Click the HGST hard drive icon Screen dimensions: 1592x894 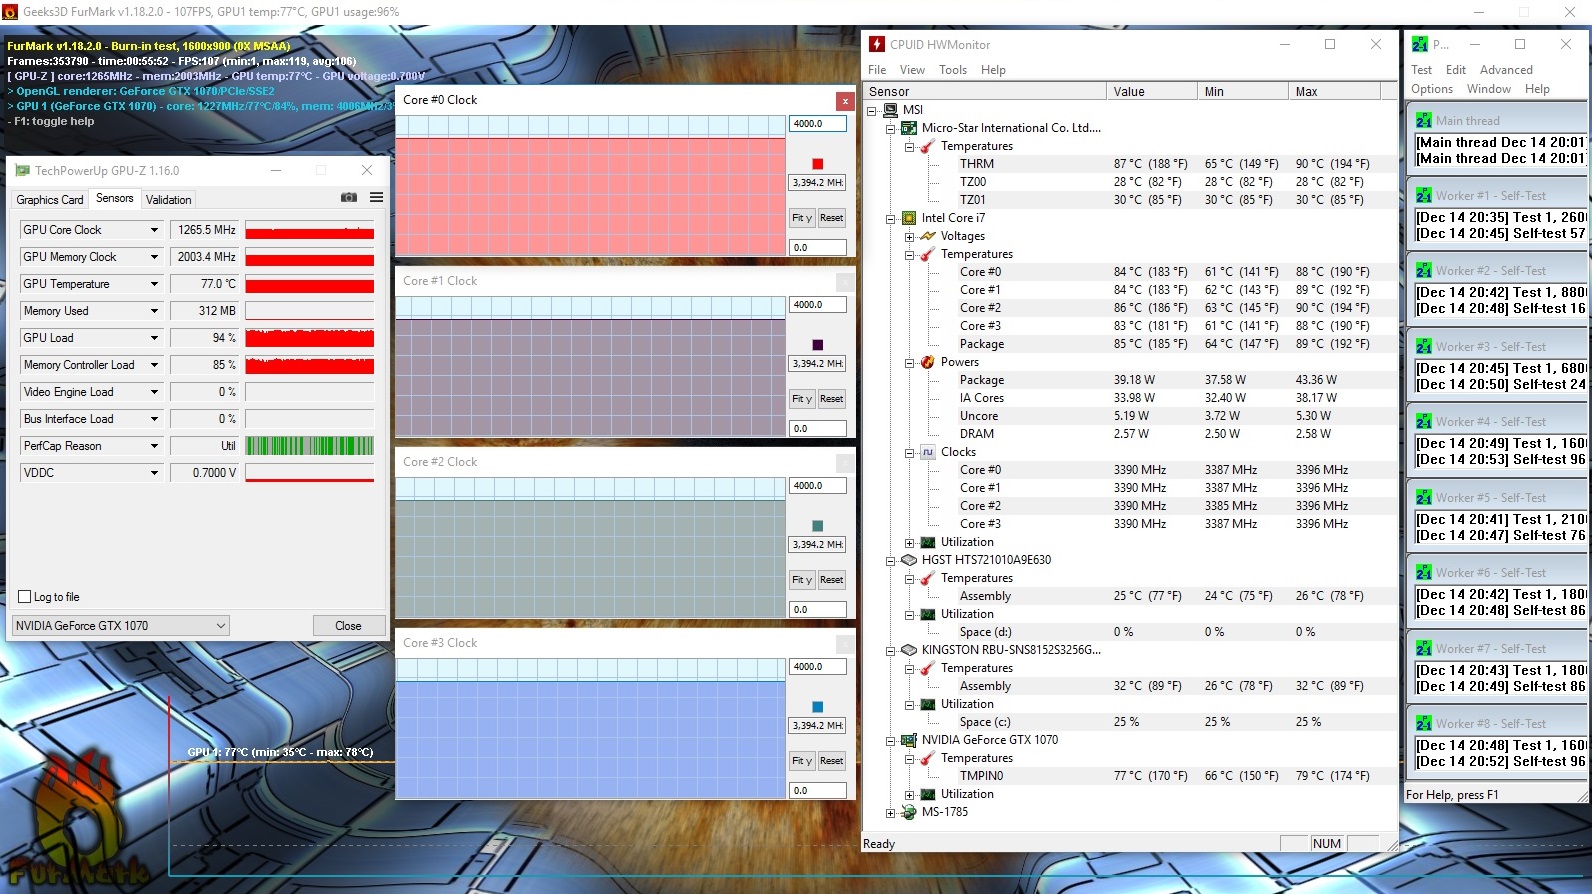pos(909,560)
